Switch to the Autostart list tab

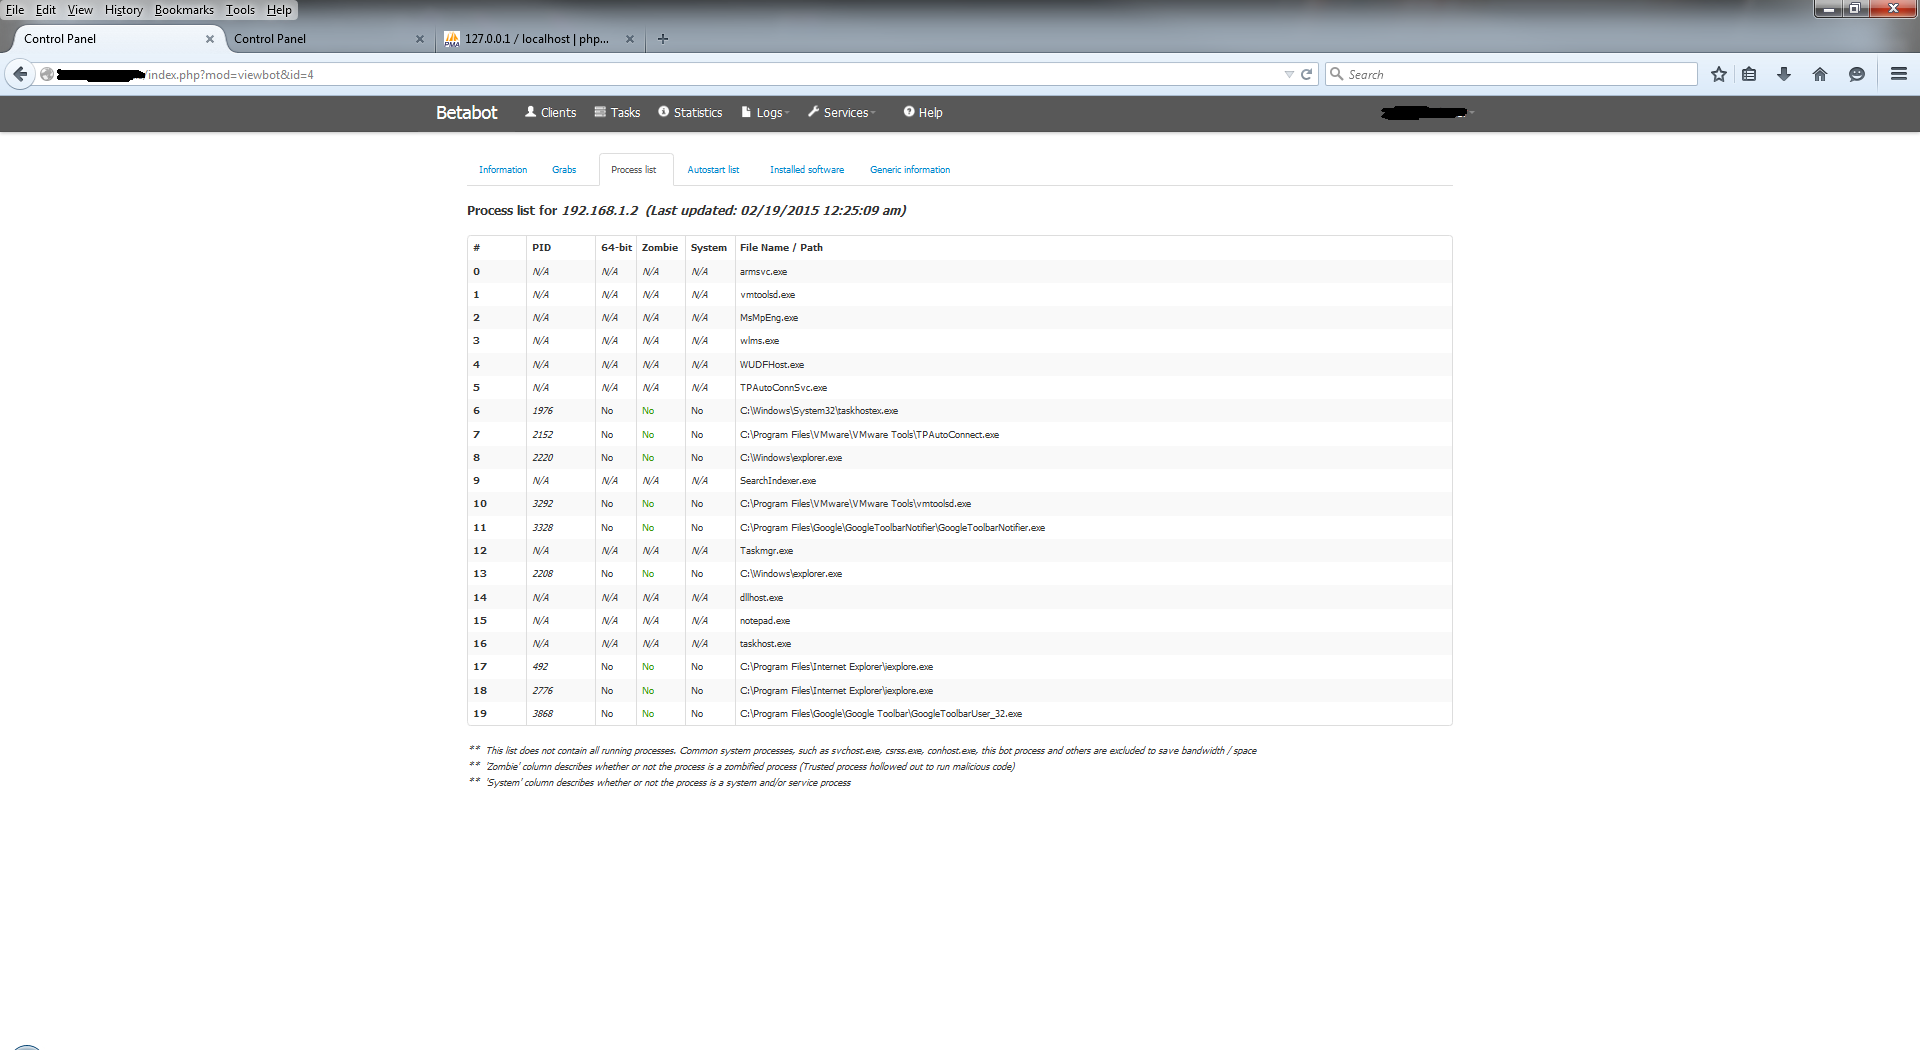(713, 170)
